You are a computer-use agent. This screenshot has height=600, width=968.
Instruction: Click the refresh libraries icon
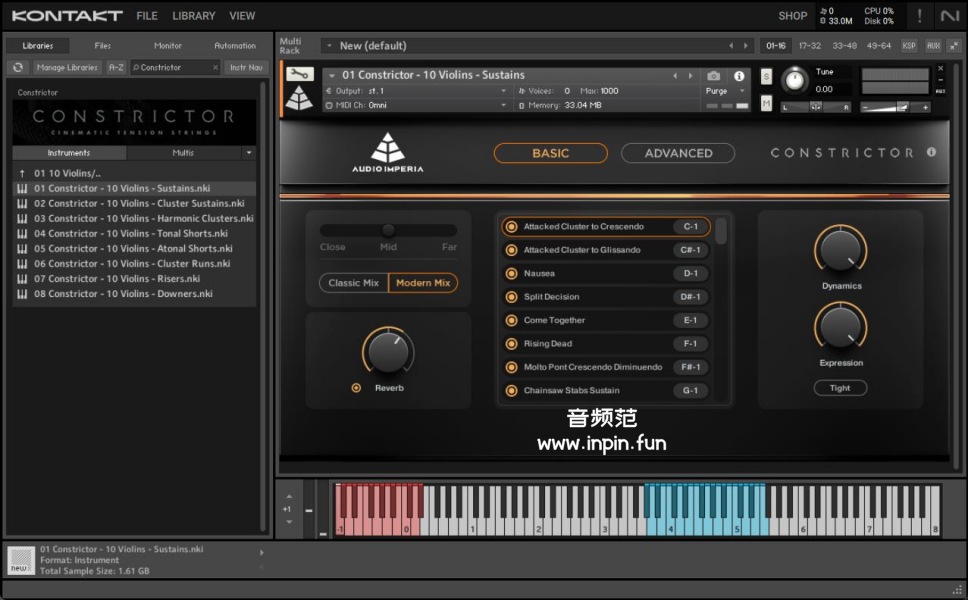tap(17, 67)
